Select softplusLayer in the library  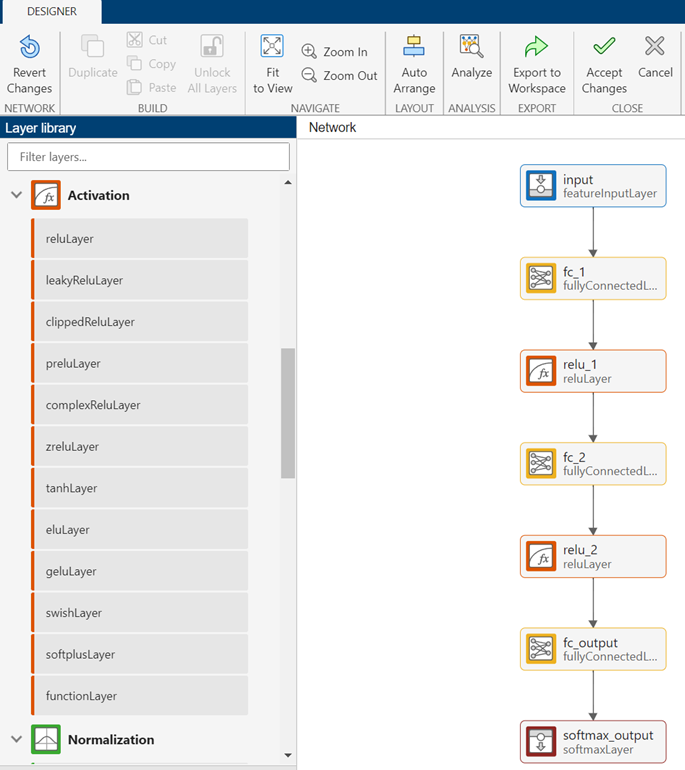[140, 654]
